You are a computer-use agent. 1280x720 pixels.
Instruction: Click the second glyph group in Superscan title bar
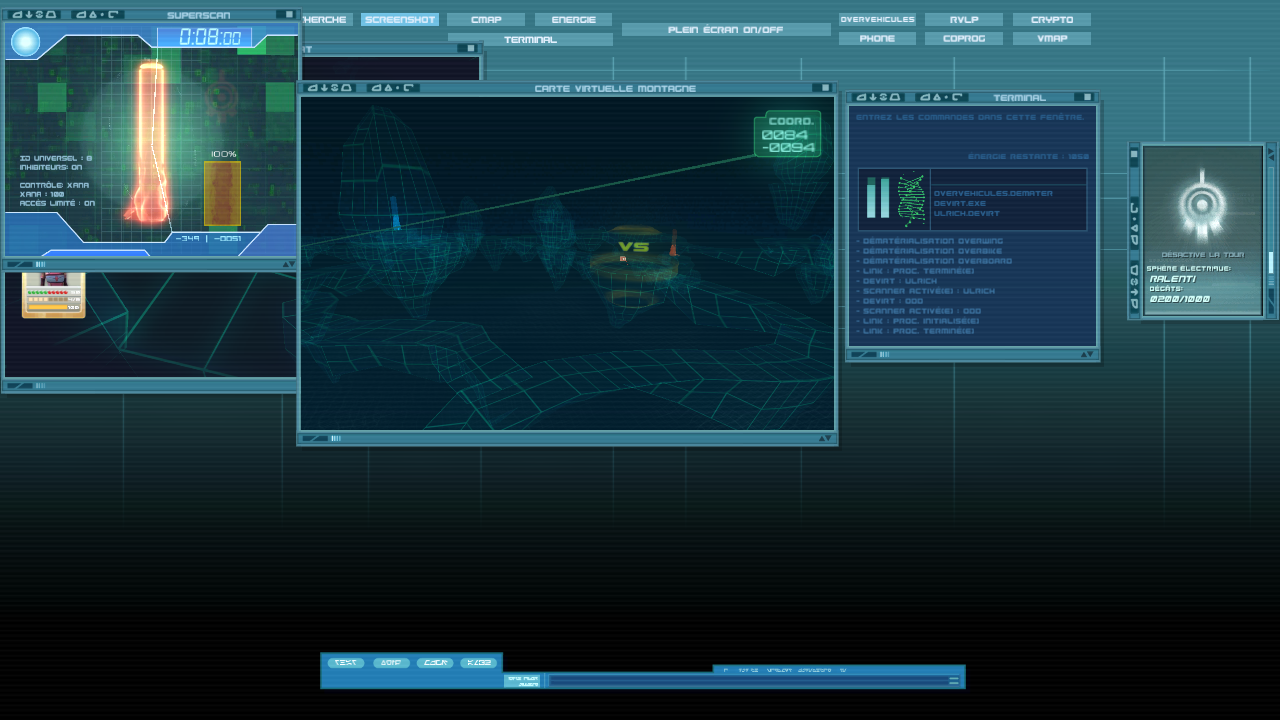[x=99, y=15]
